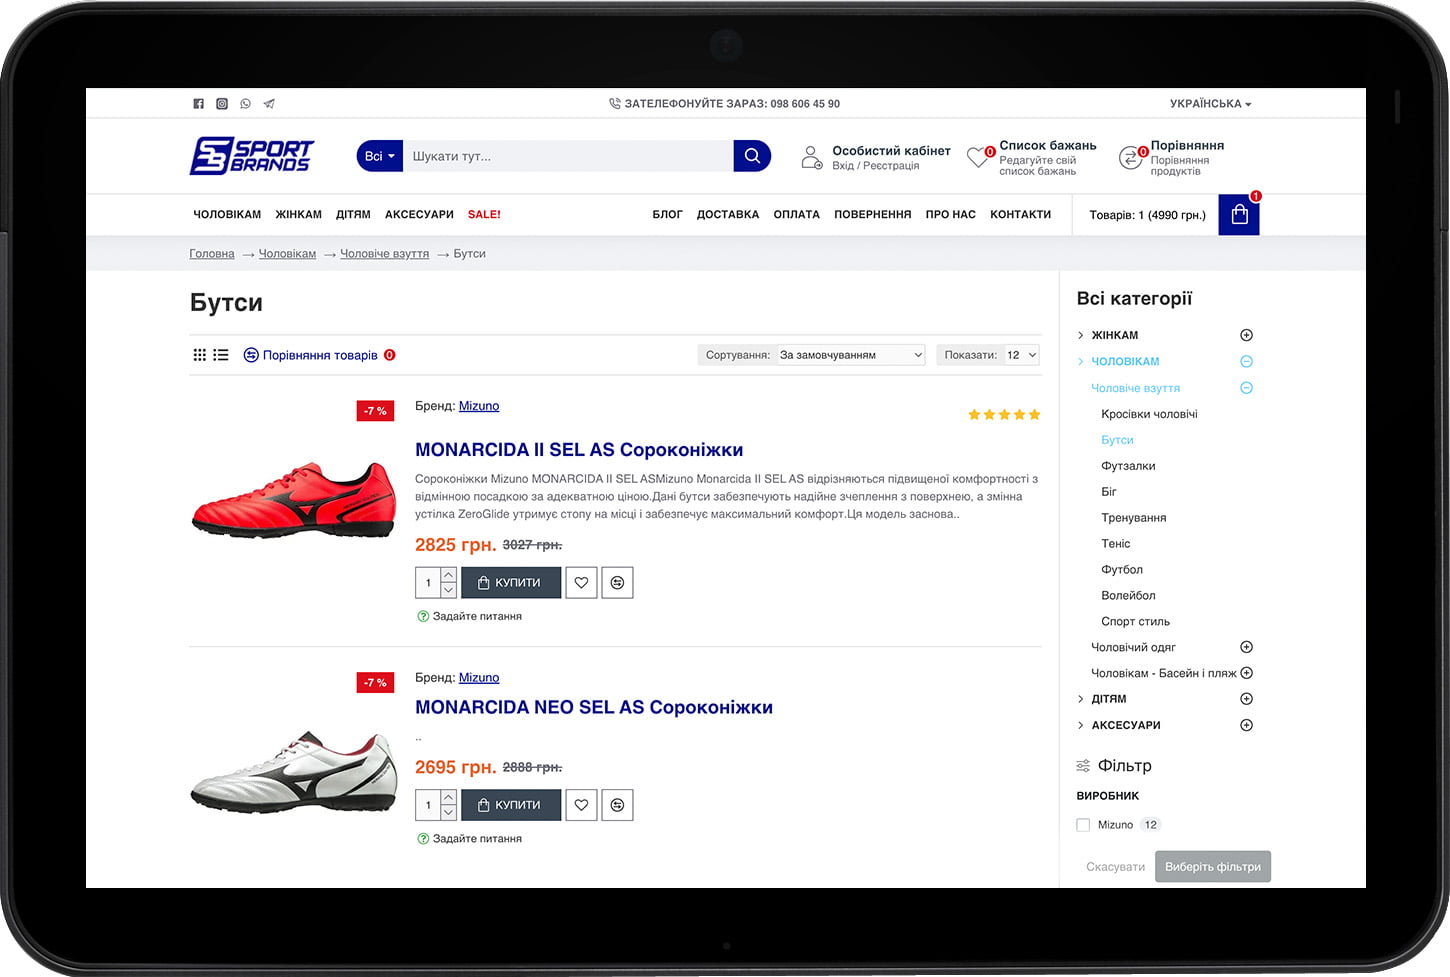Click the Mizuno brand link of first product
Viewport: 1450px width, 977px height.
click(478, 406)
